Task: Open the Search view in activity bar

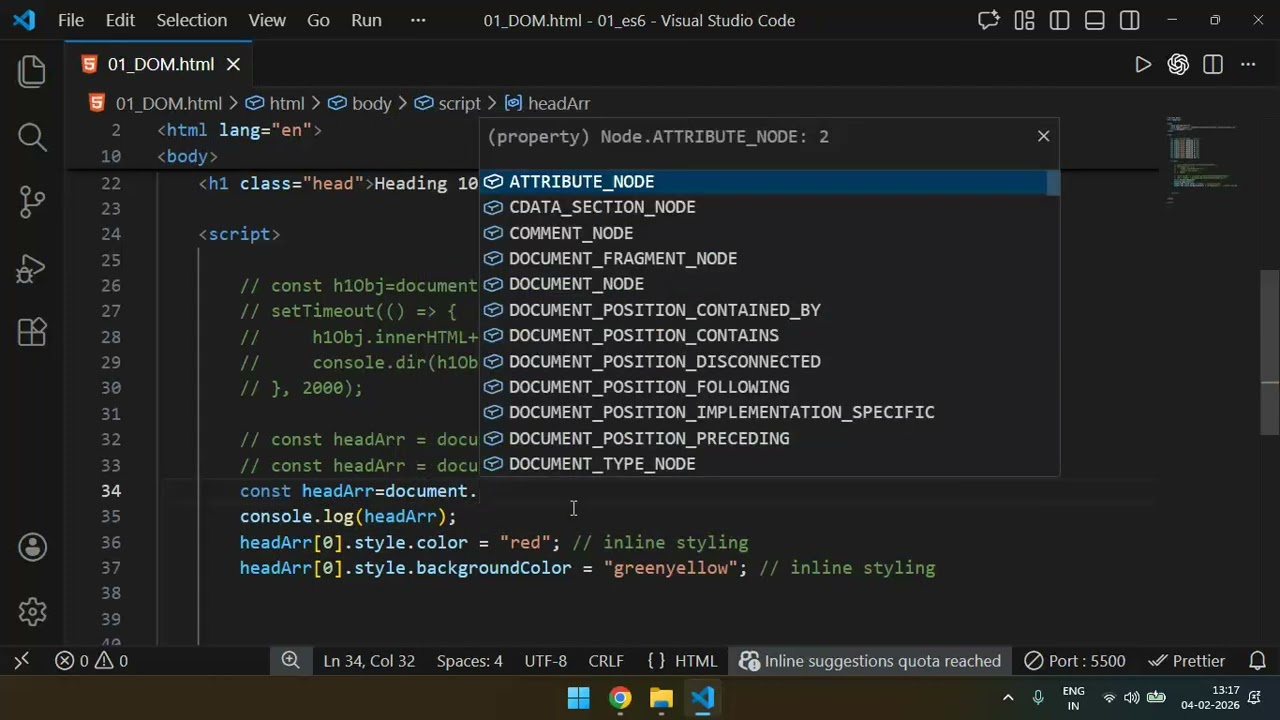Action: pos(32,136)
